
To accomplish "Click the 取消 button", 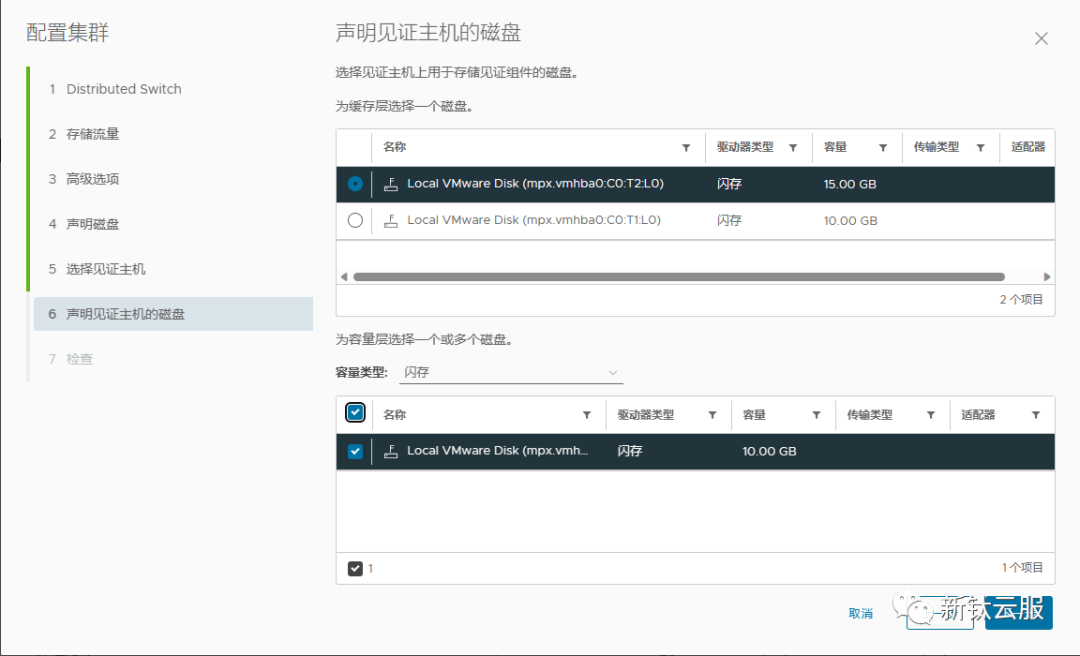I will point(860,614).
